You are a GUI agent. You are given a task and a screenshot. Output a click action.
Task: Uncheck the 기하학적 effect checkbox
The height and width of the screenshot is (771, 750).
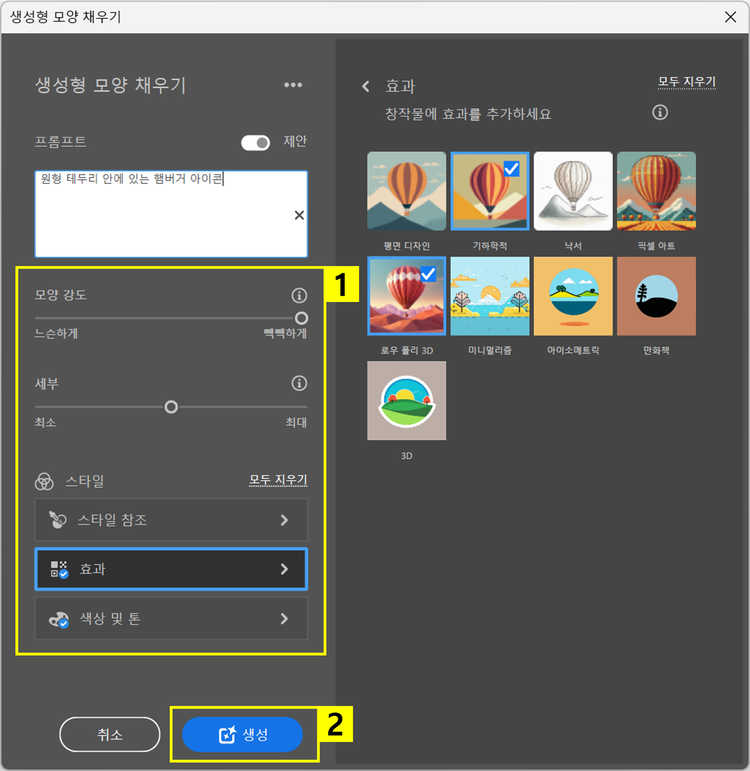[511, 169]
